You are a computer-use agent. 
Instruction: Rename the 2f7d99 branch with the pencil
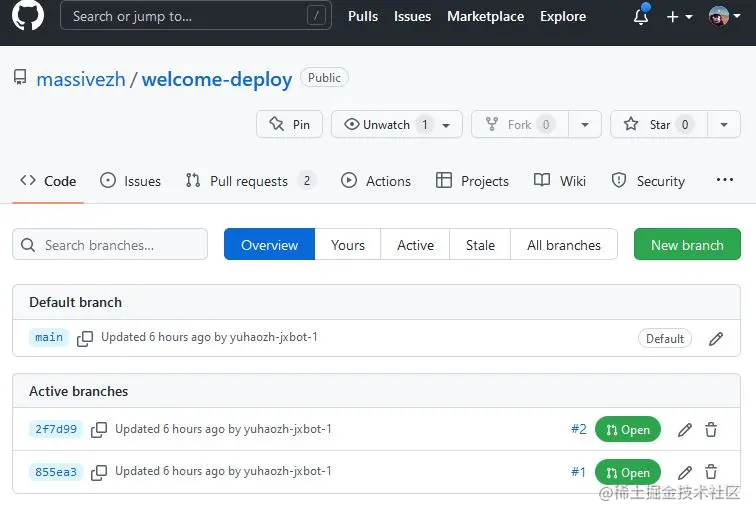click(x=685, y=429)
